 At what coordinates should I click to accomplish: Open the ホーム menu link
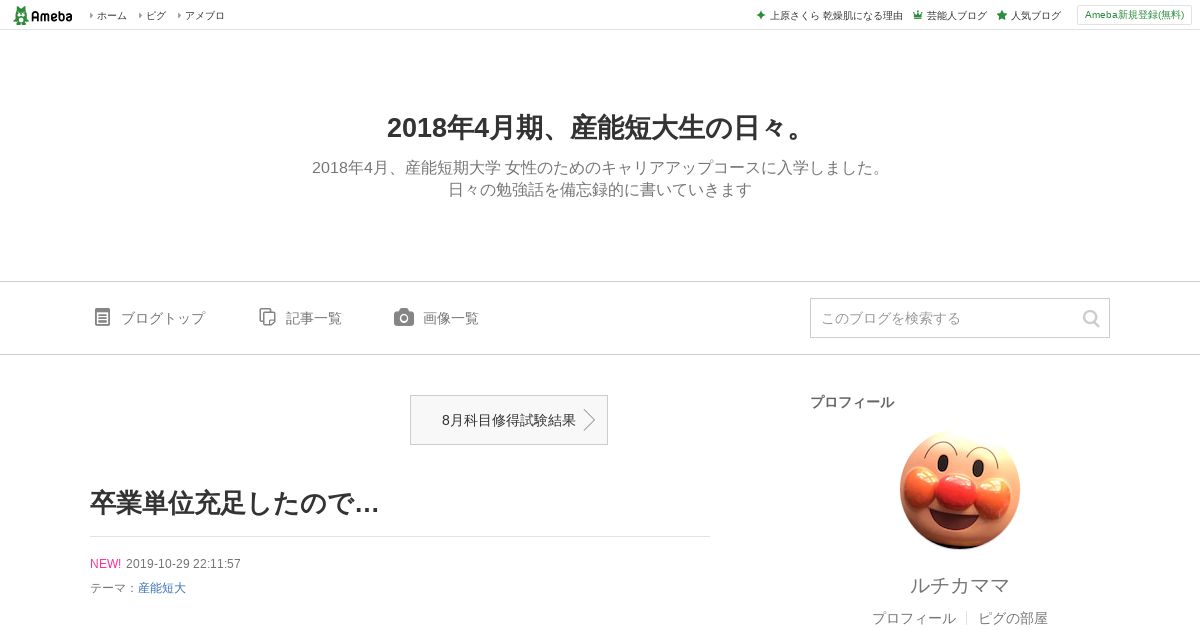(x=111, y=16)
